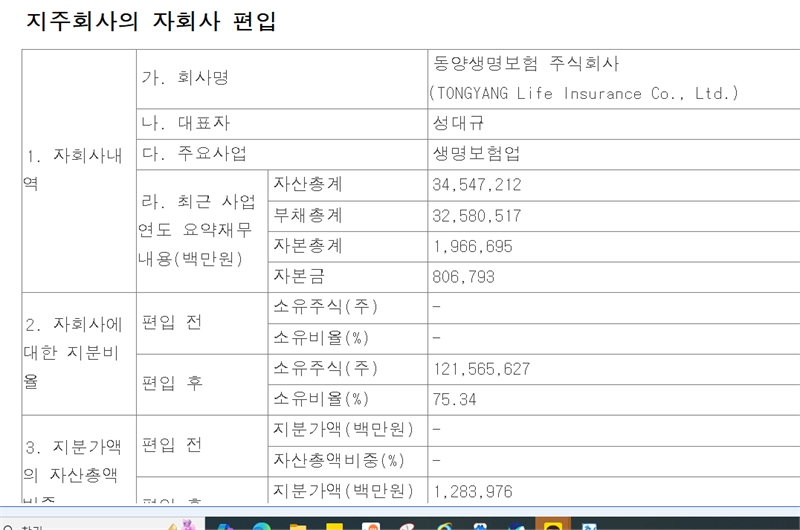Screen dimensions: 800x530
Task: Click the 가. 회사명 label cell
Action: 282,79
